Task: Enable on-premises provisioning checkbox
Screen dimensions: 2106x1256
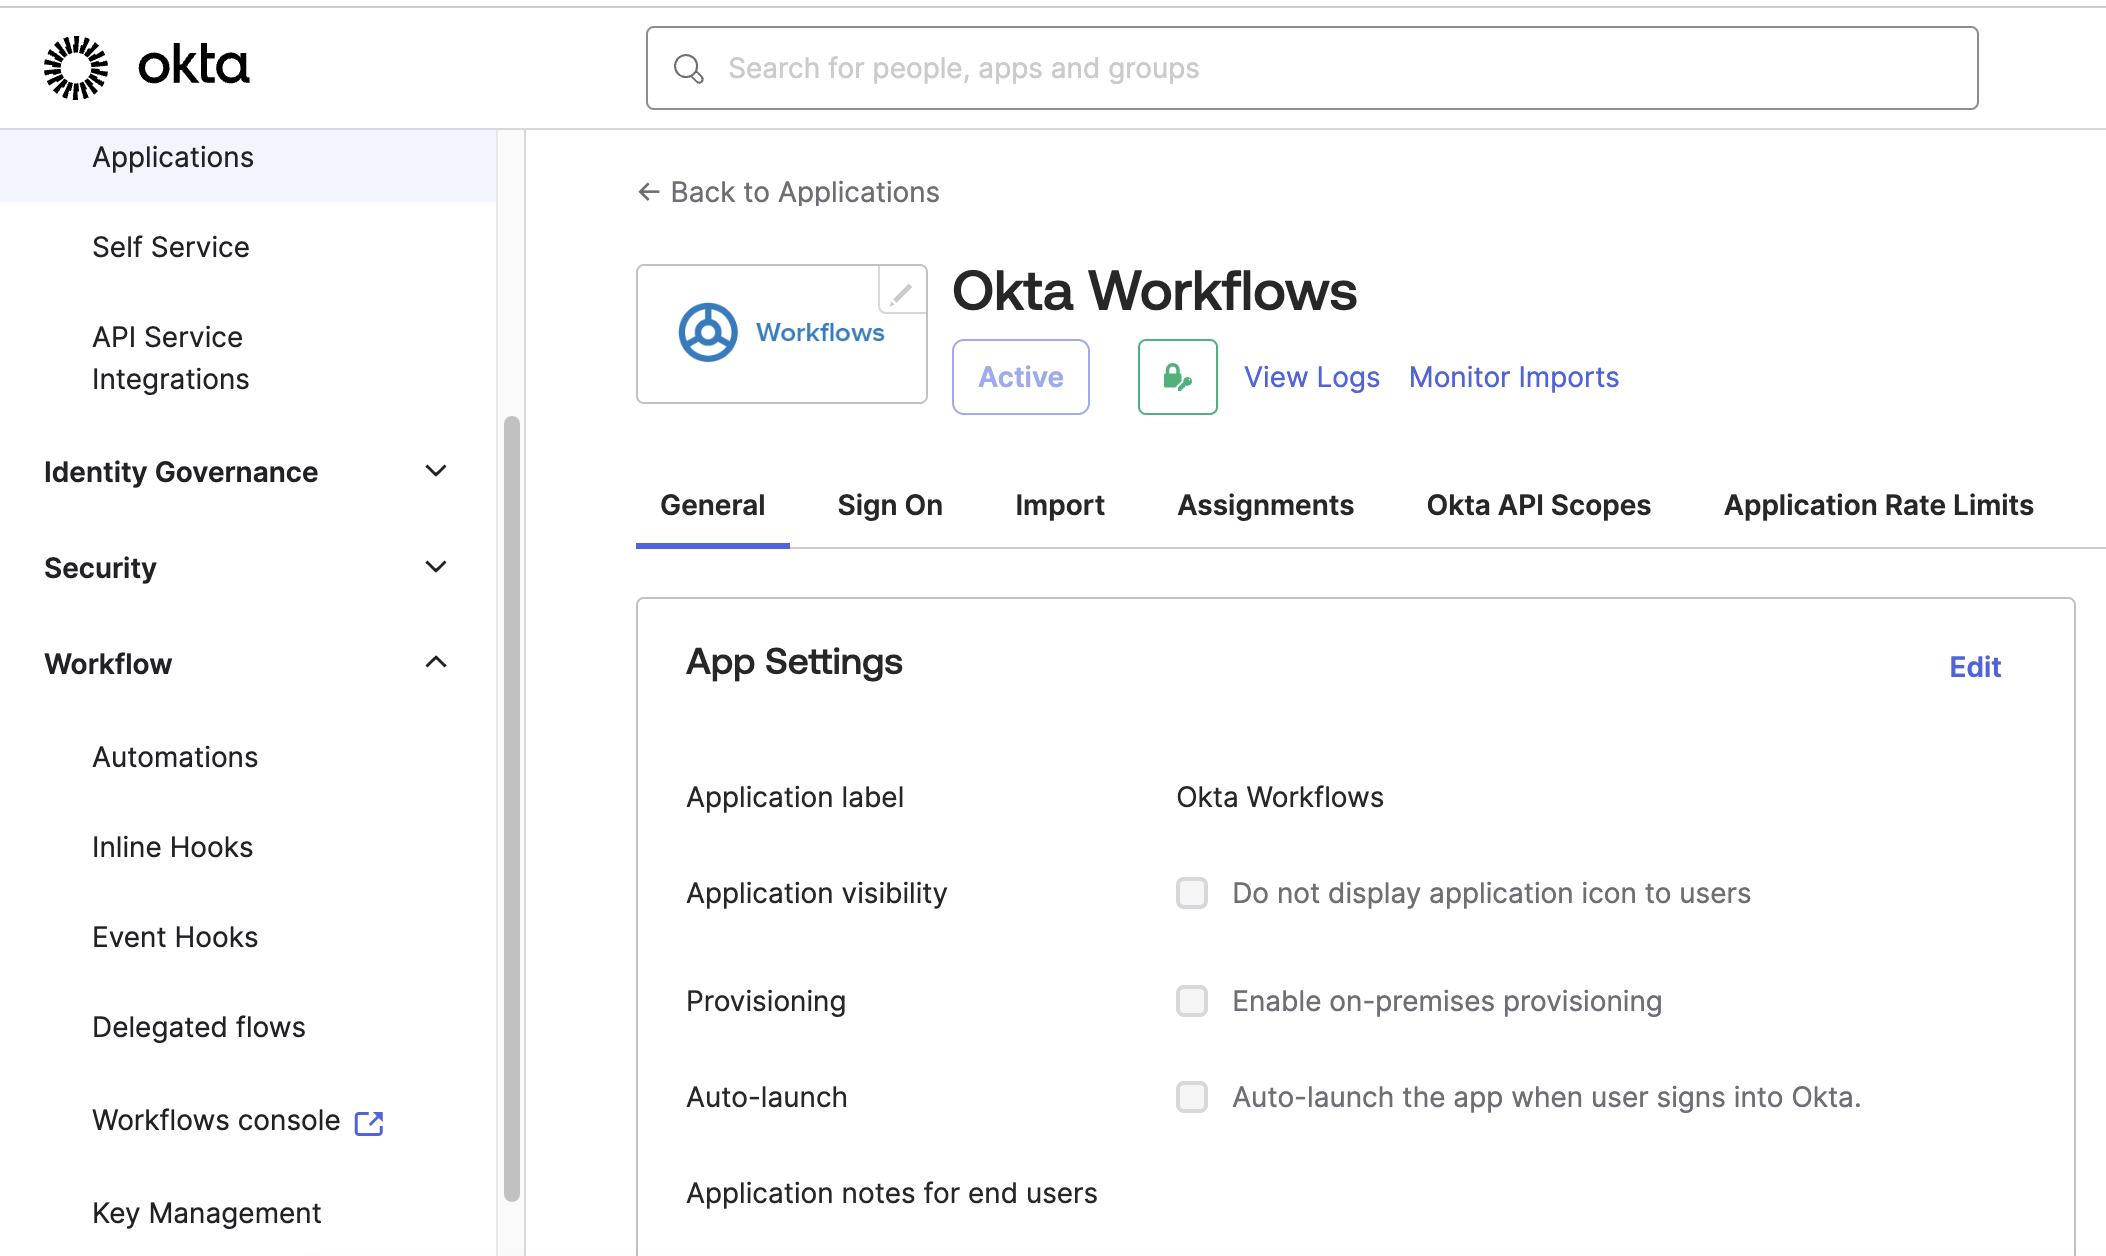Action: point(1192,1001)
